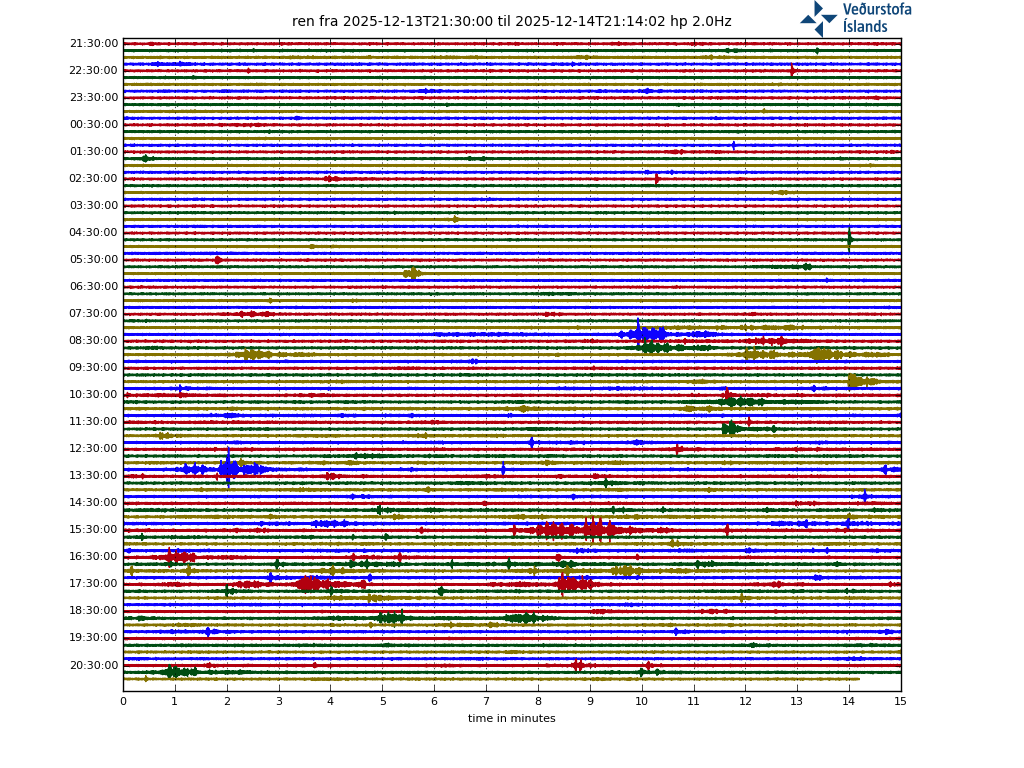The height and width of the screenshot is (768, 1024).
Task: Click the 15 minute tick label
Action: 900,702
